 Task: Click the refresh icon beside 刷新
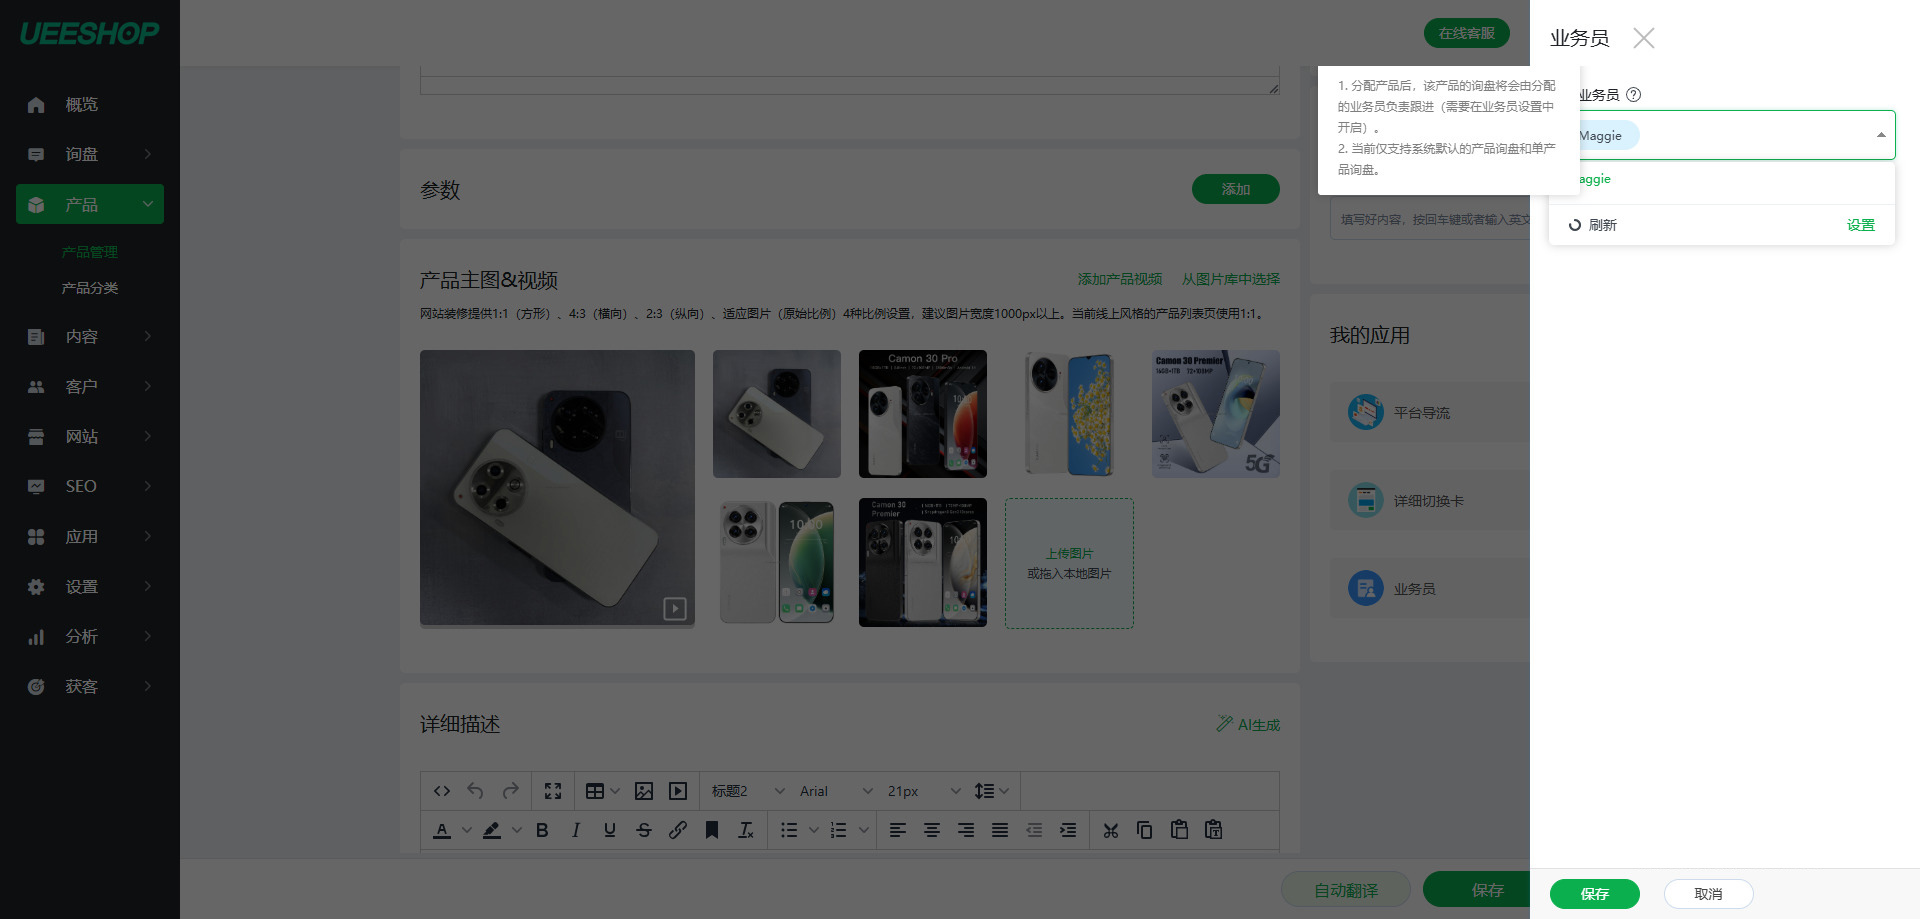(1575, 225)
